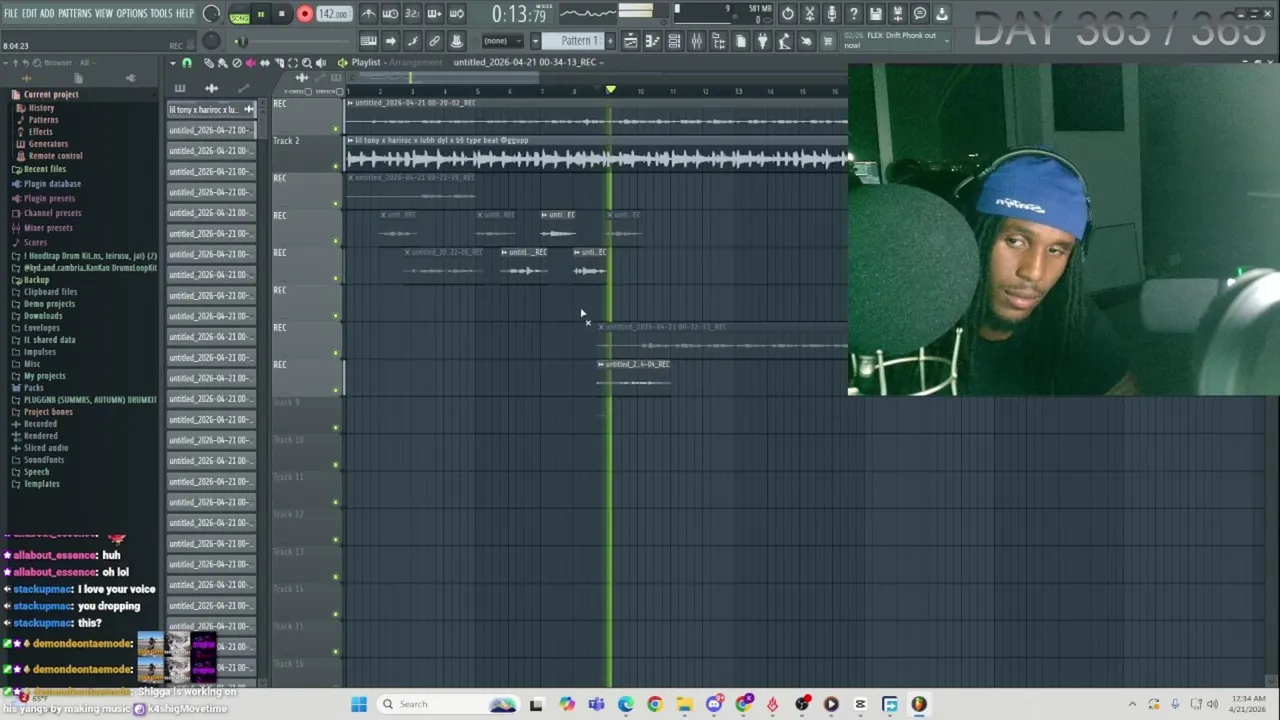
Task: Open the Soundfonts browser folder
Action: click(43, 460)
